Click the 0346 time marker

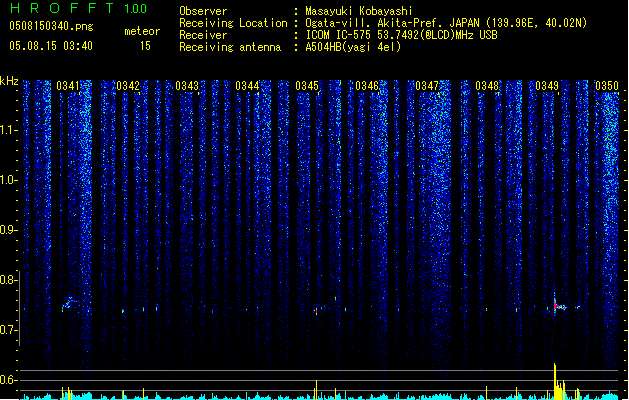point(367,86)
